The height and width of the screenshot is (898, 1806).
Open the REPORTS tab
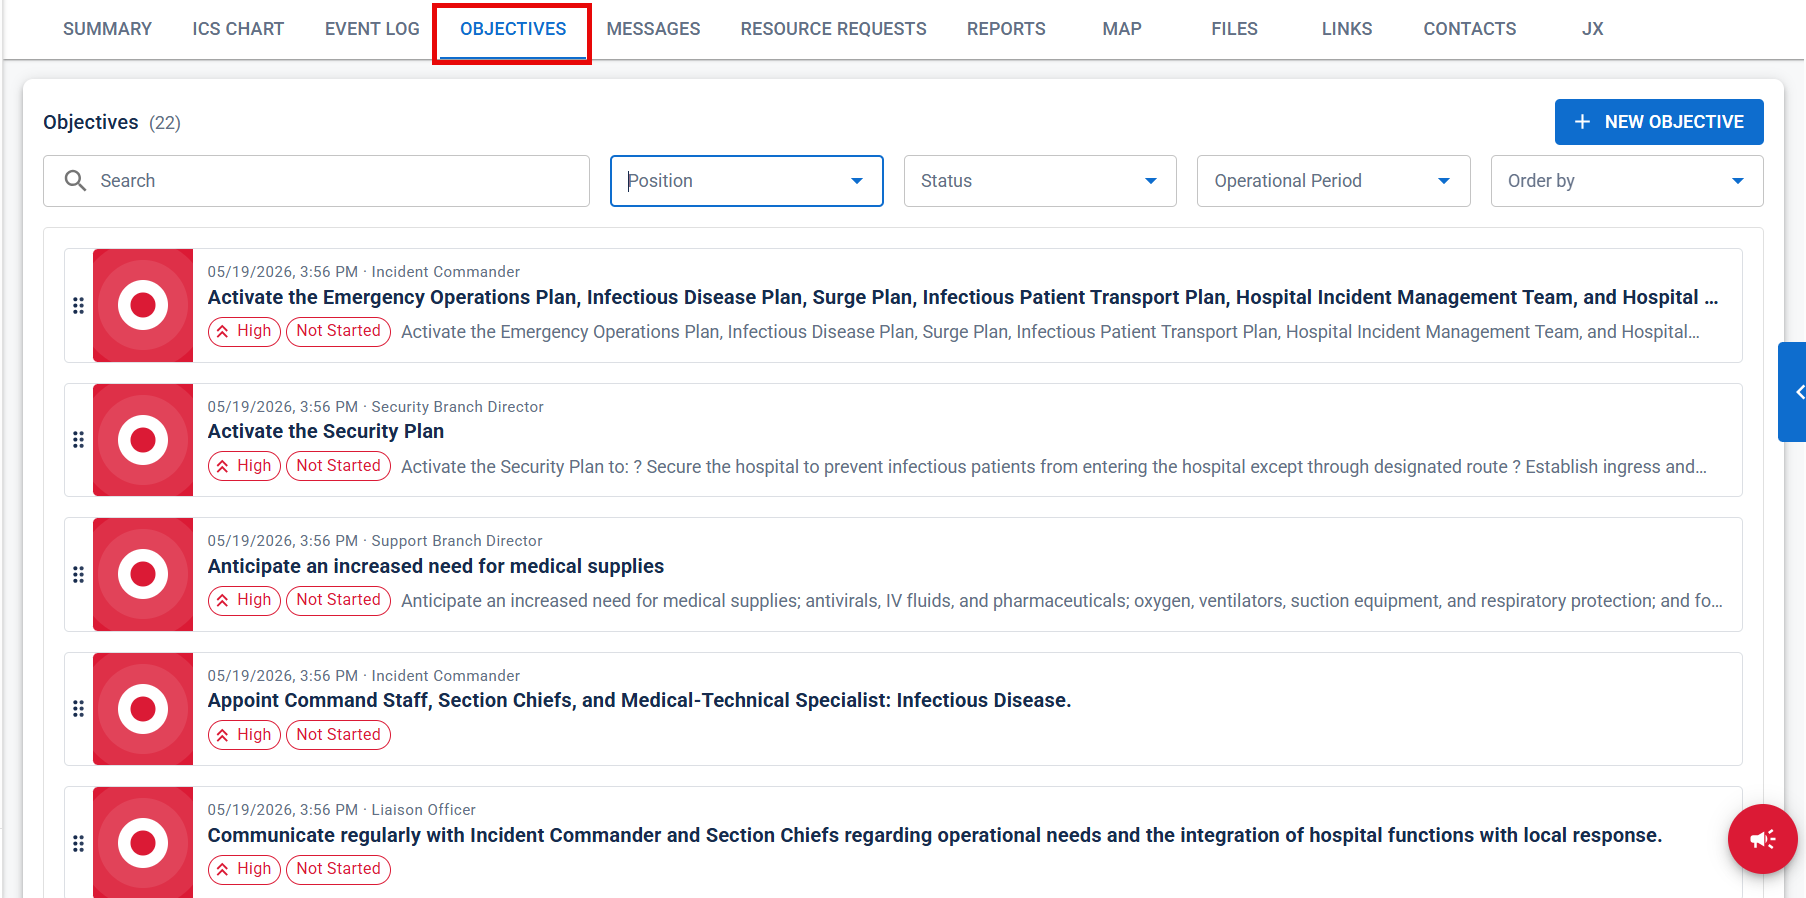tap(1006, 29)
